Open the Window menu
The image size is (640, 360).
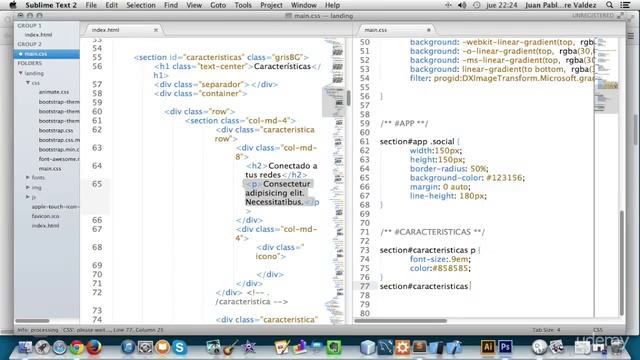(x=303, y=5)
